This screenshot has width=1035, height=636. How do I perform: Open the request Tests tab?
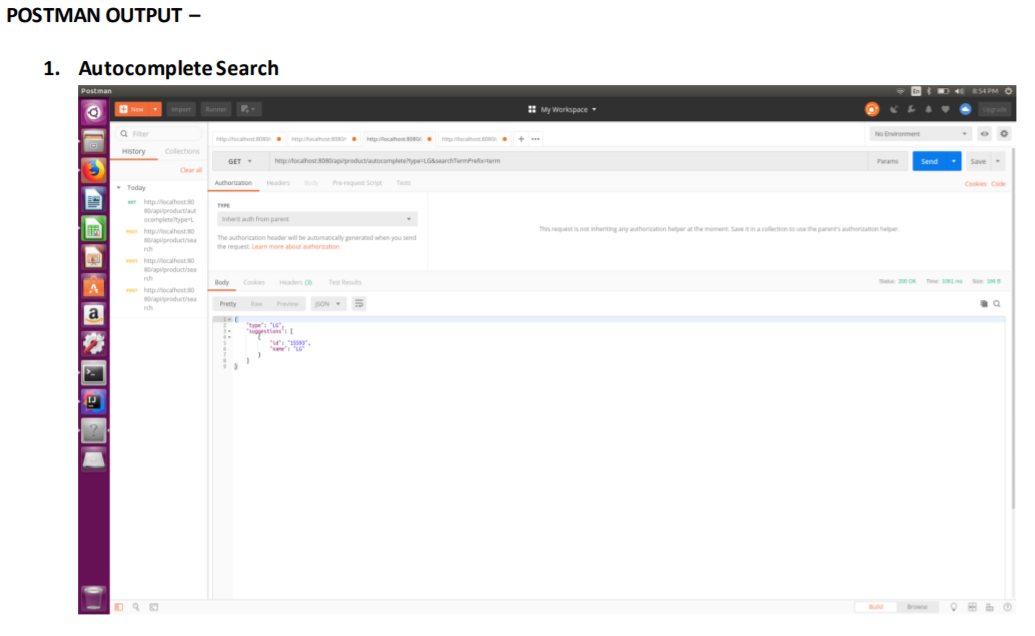tap(403, 183)
